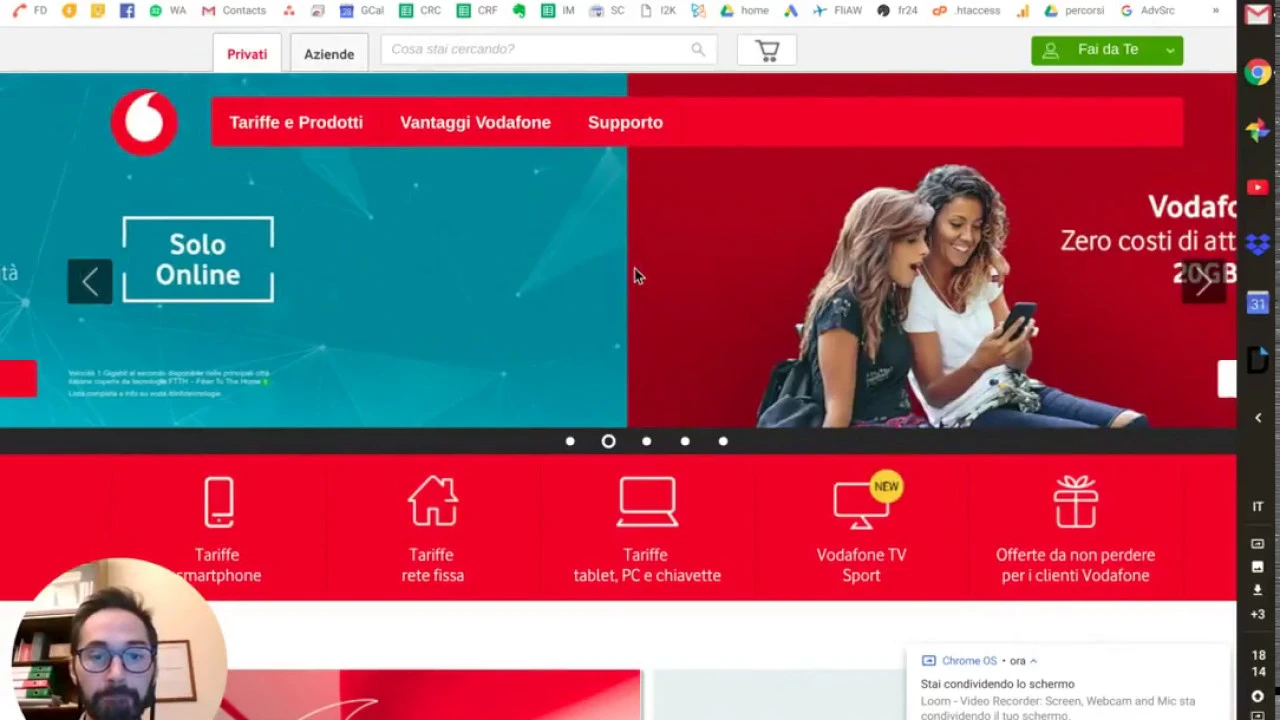Click the Cosa stai cercando search field

point(548,49)
